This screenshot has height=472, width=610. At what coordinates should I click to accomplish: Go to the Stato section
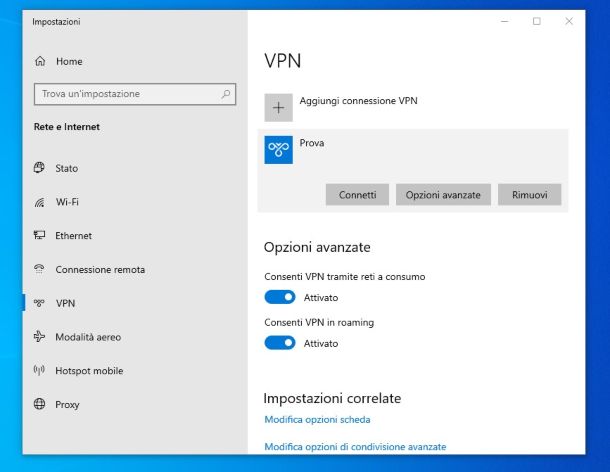[x=67, y=168]
